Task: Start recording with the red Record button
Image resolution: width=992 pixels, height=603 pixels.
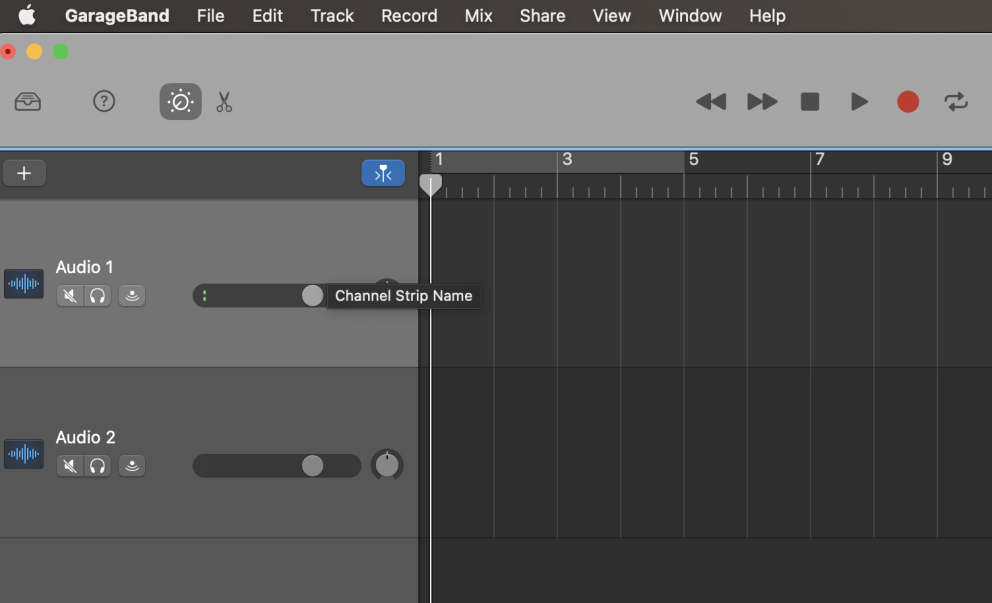Action: click(908, 101)
